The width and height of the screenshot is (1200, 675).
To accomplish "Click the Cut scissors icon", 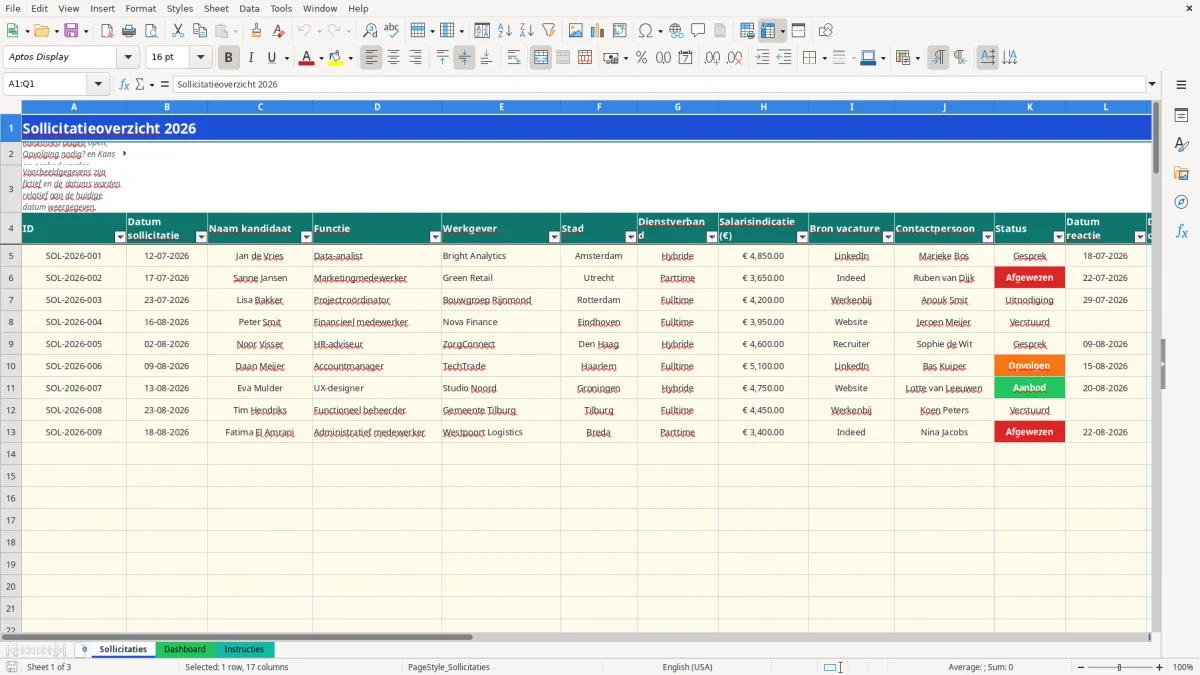I will [x=177, y=31].
